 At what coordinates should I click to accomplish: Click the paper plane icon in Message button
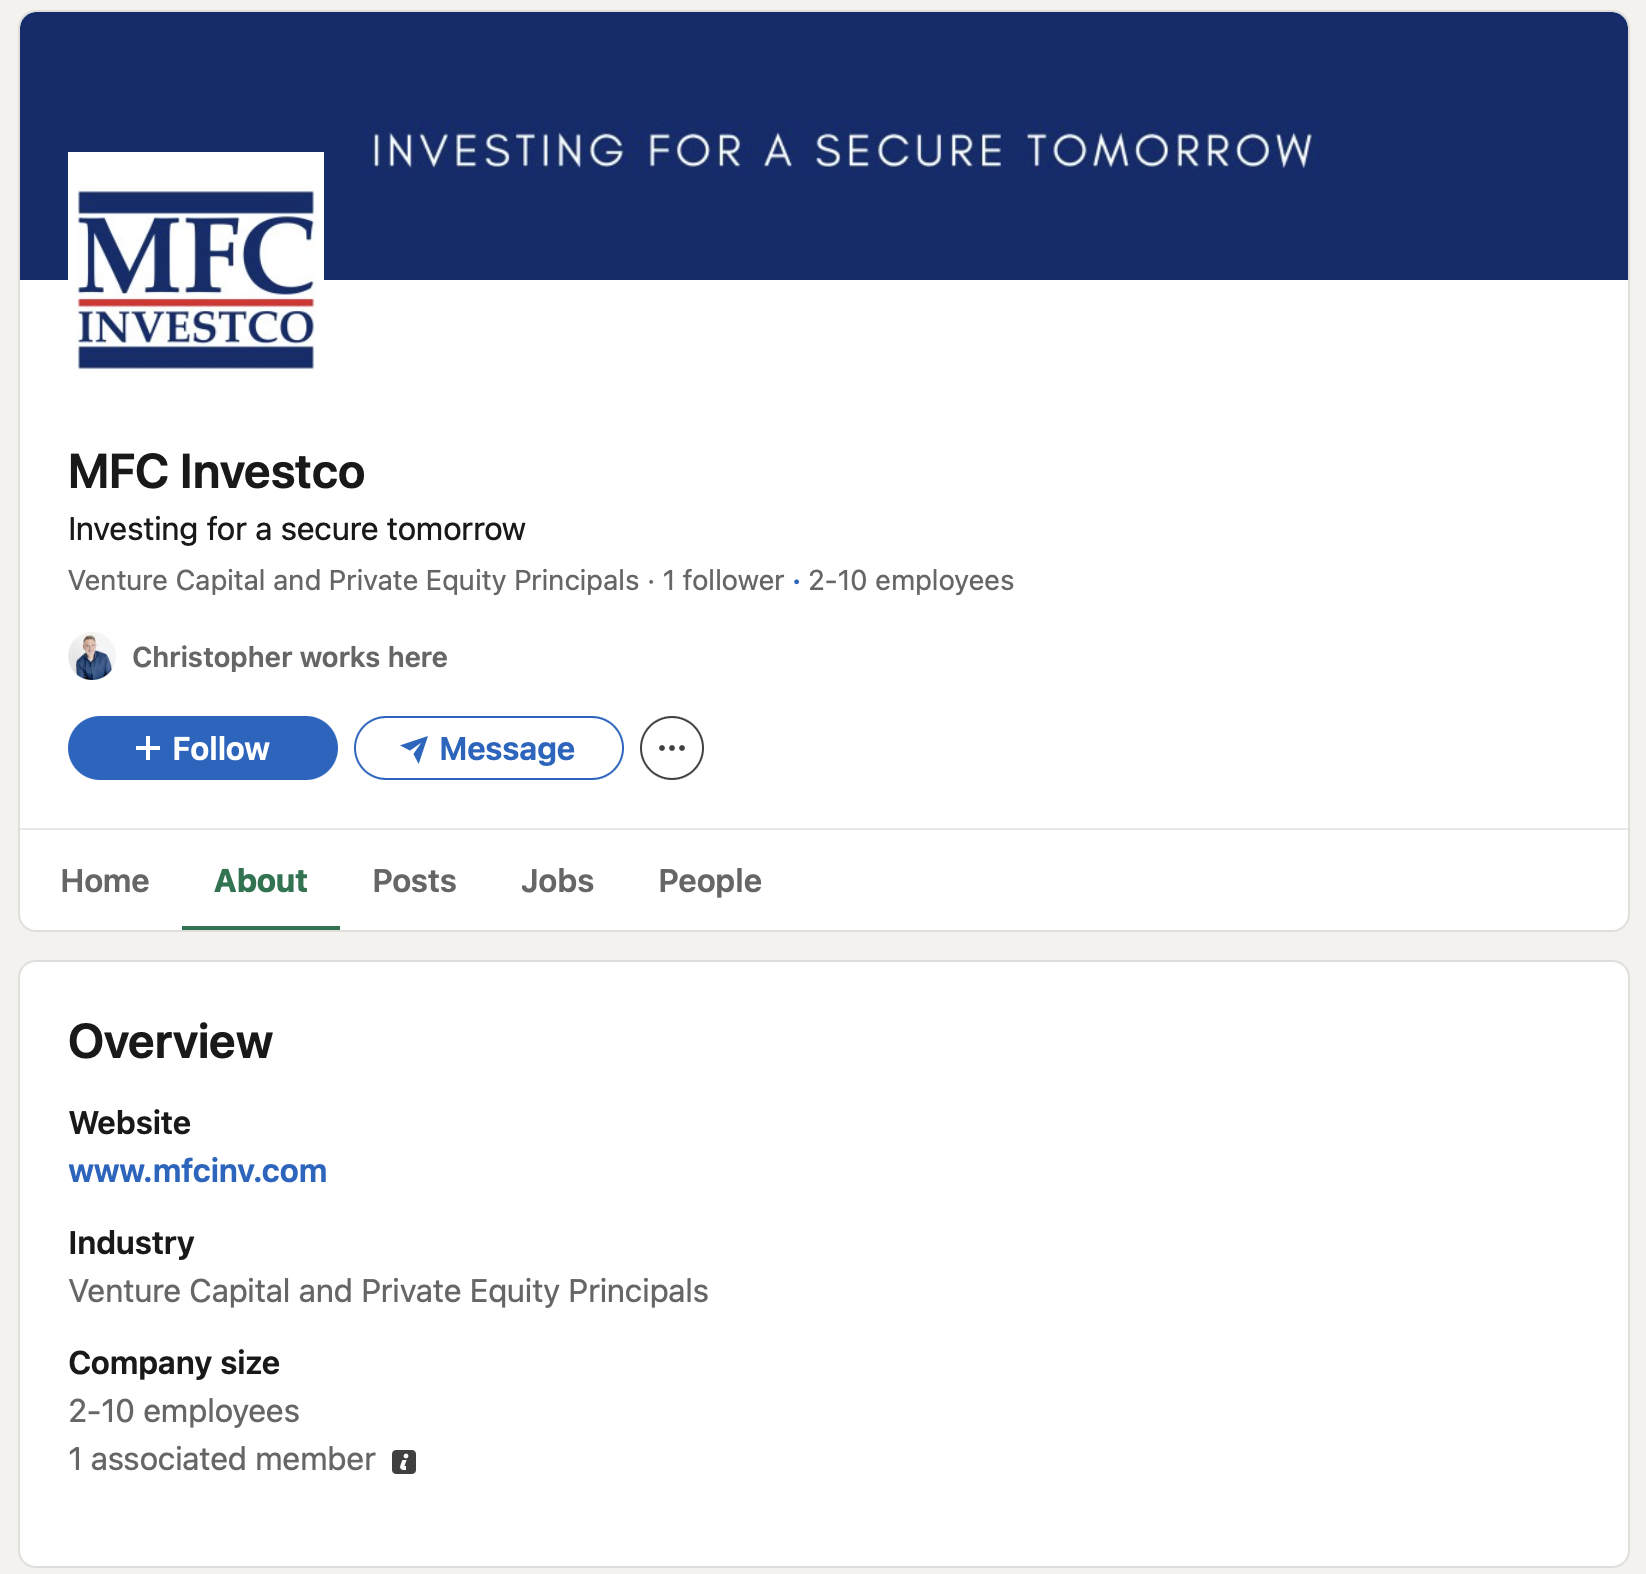(x=416, y=748)
